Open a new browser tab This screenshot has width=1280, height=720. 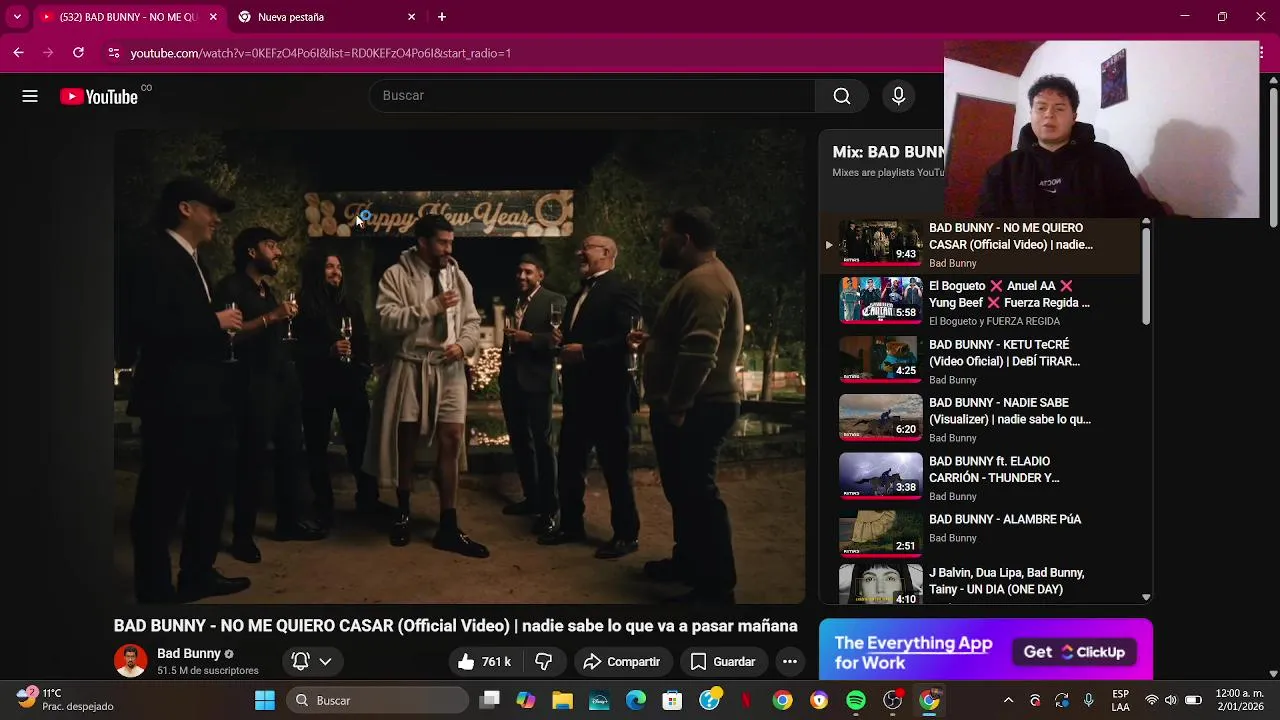(x=442, y=17)
